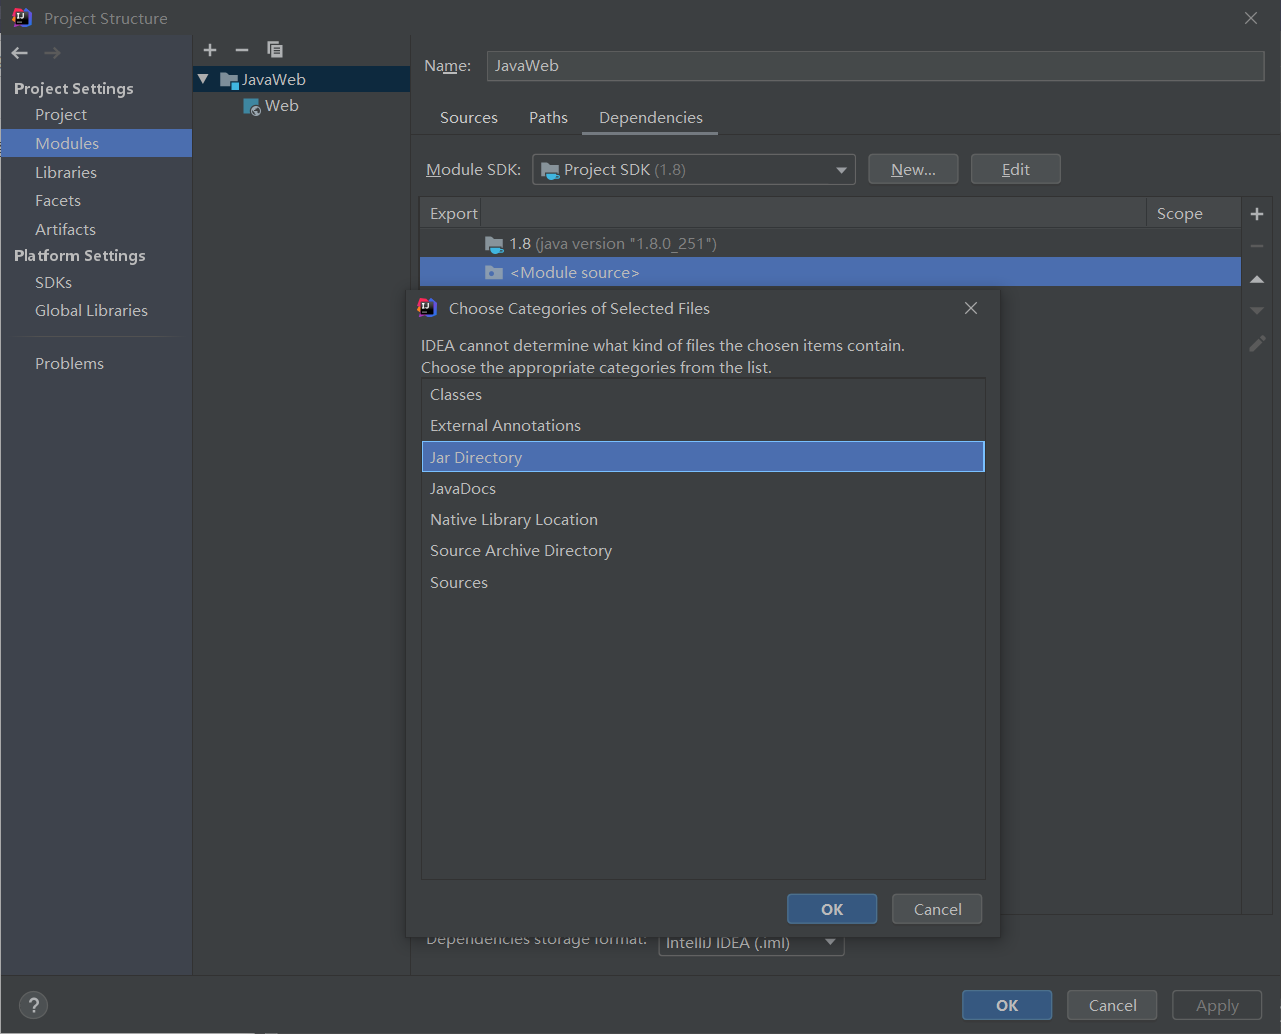Click the New... SDK button
This screenshot has width=1281, height=1034.
pyautogui.click(x=913, y=169)
